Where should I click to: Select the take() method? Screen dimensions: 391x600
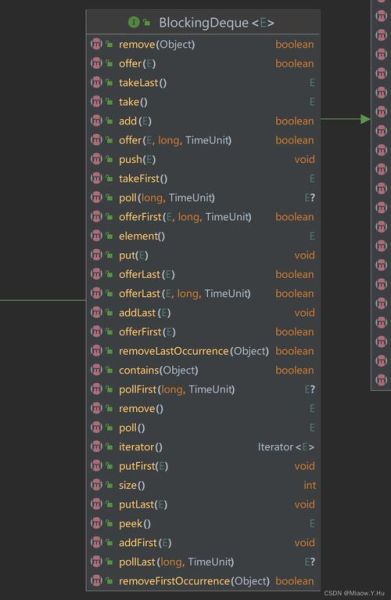click(133, 102)
